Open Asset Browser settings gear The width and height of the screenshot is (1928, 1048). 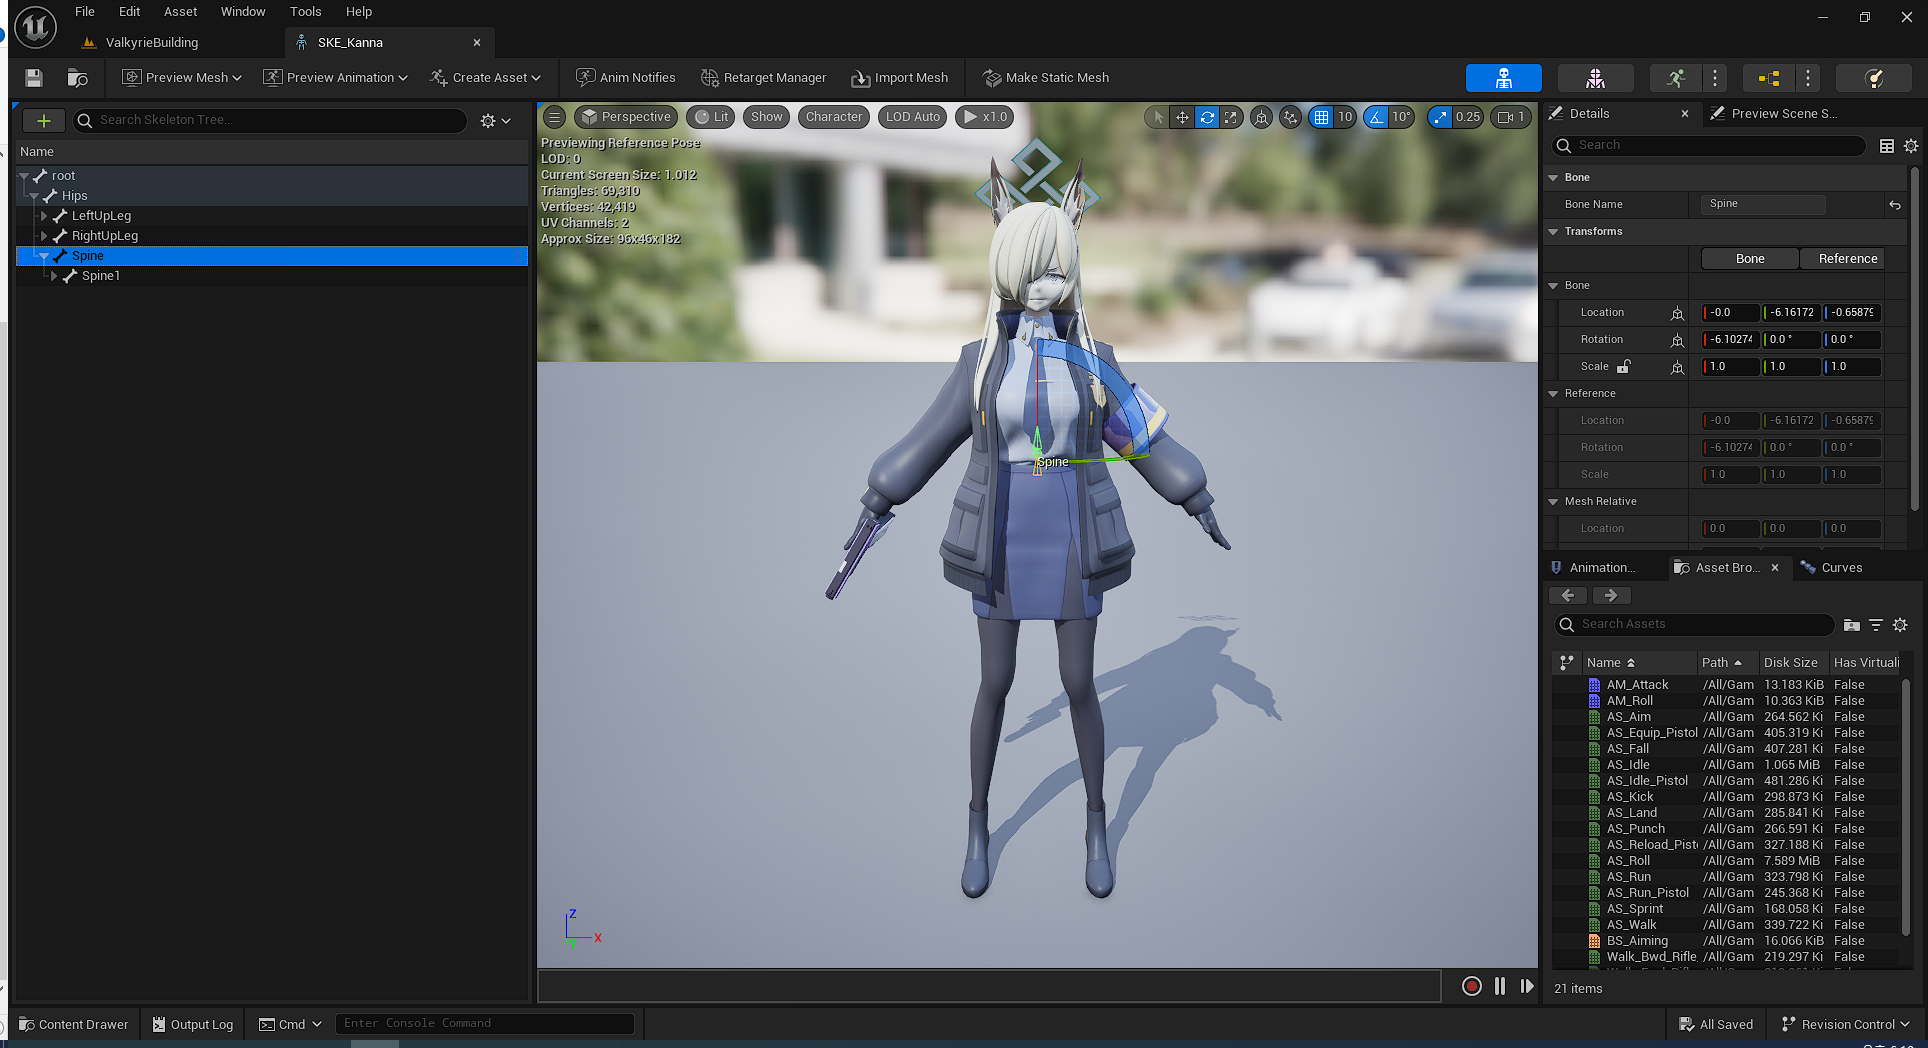click(x=1900, y=625)
